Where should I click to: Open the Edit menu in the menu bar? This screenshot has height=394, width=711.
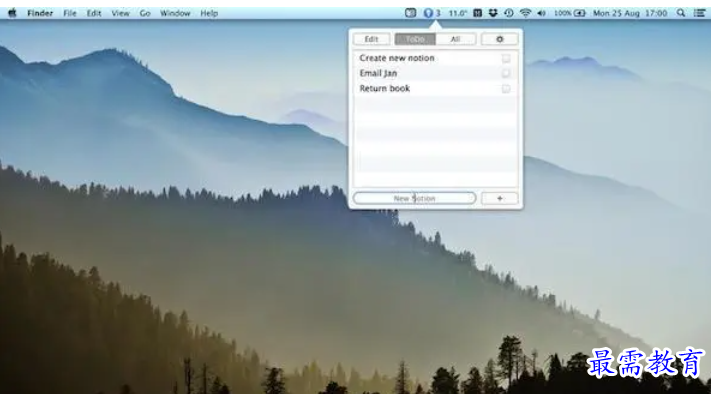click(x=94, y=13)
